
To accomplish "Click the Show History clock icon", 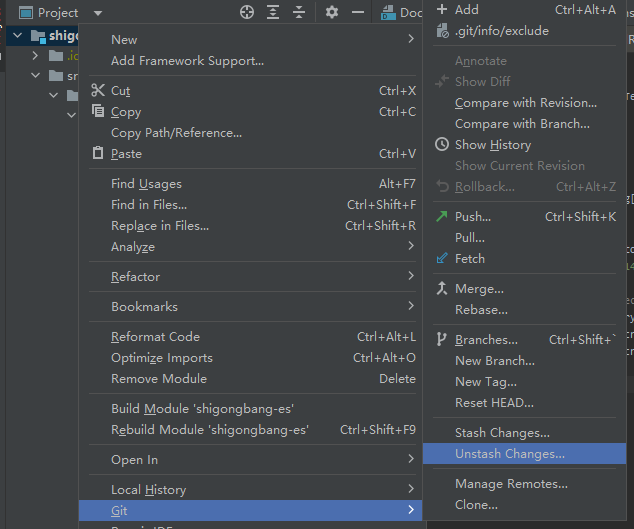I will point(443,145).
